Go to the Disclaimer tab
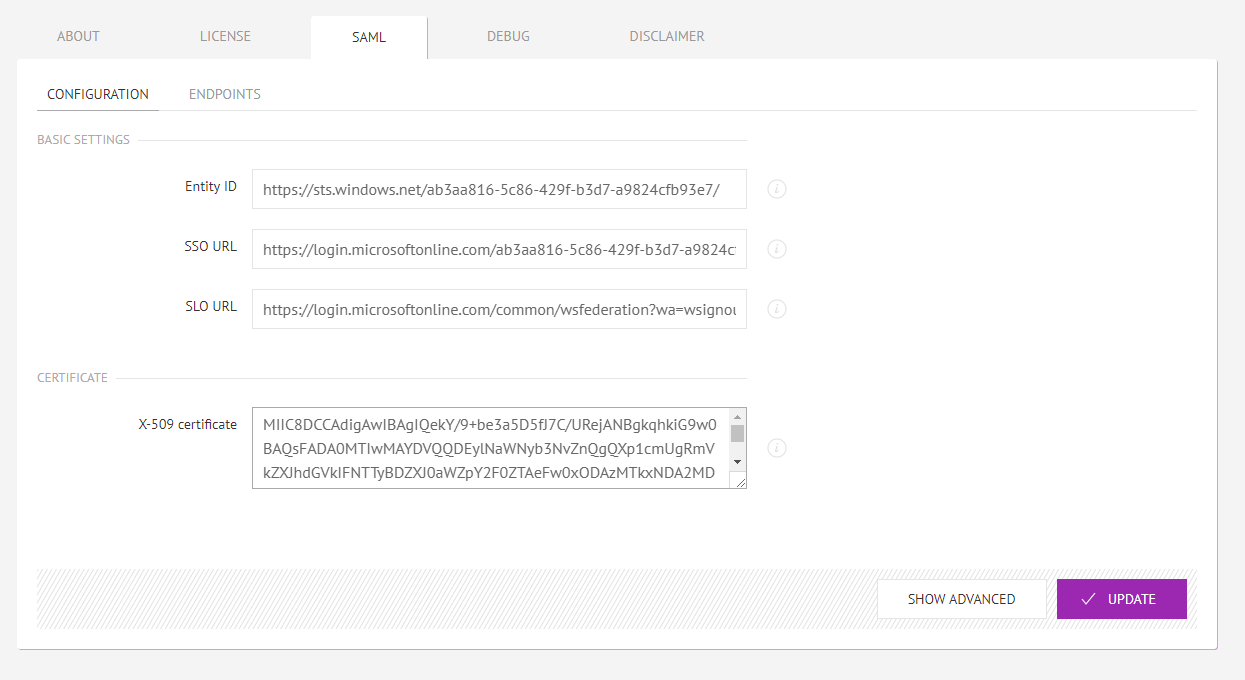Image resolution: width=1245 pixels, height=680 pixels. (667, 37)
